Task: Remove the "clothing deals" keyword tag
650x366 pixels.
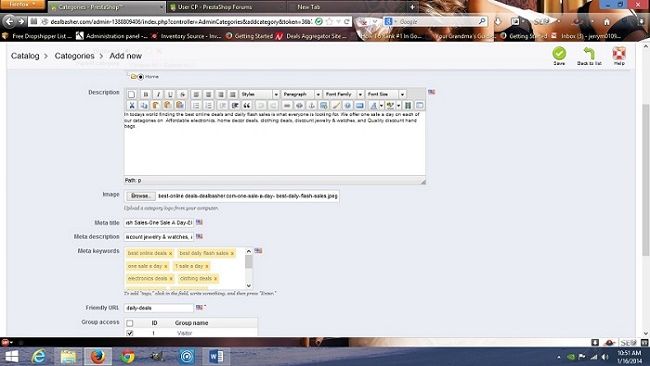Action: (x=216, y=279)
